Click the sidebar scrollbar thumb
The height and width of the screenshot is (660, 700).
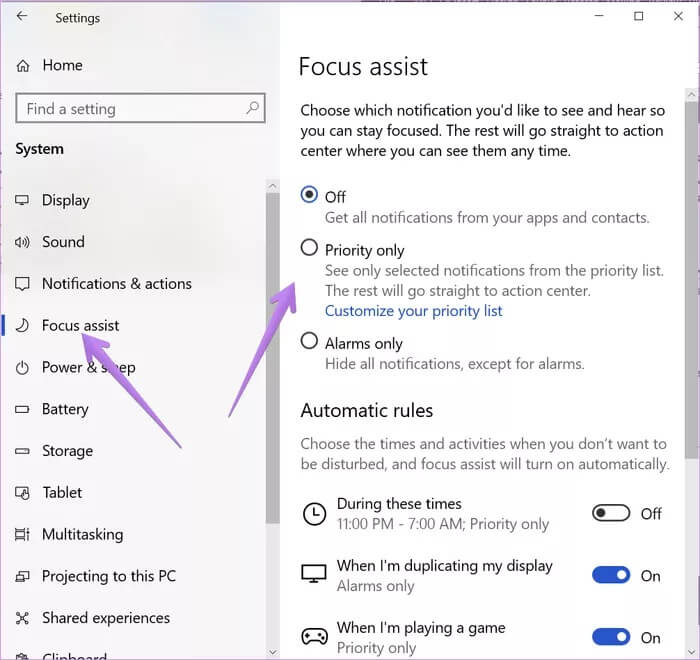(272, 358)
